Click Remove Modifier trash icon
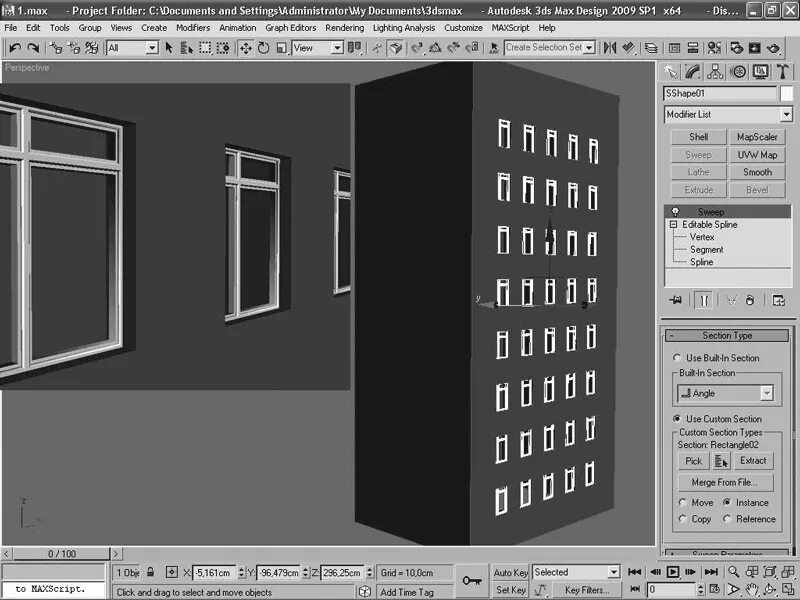Image resolution: width=800 pixels, height=600 pixels. pos(750,300)
